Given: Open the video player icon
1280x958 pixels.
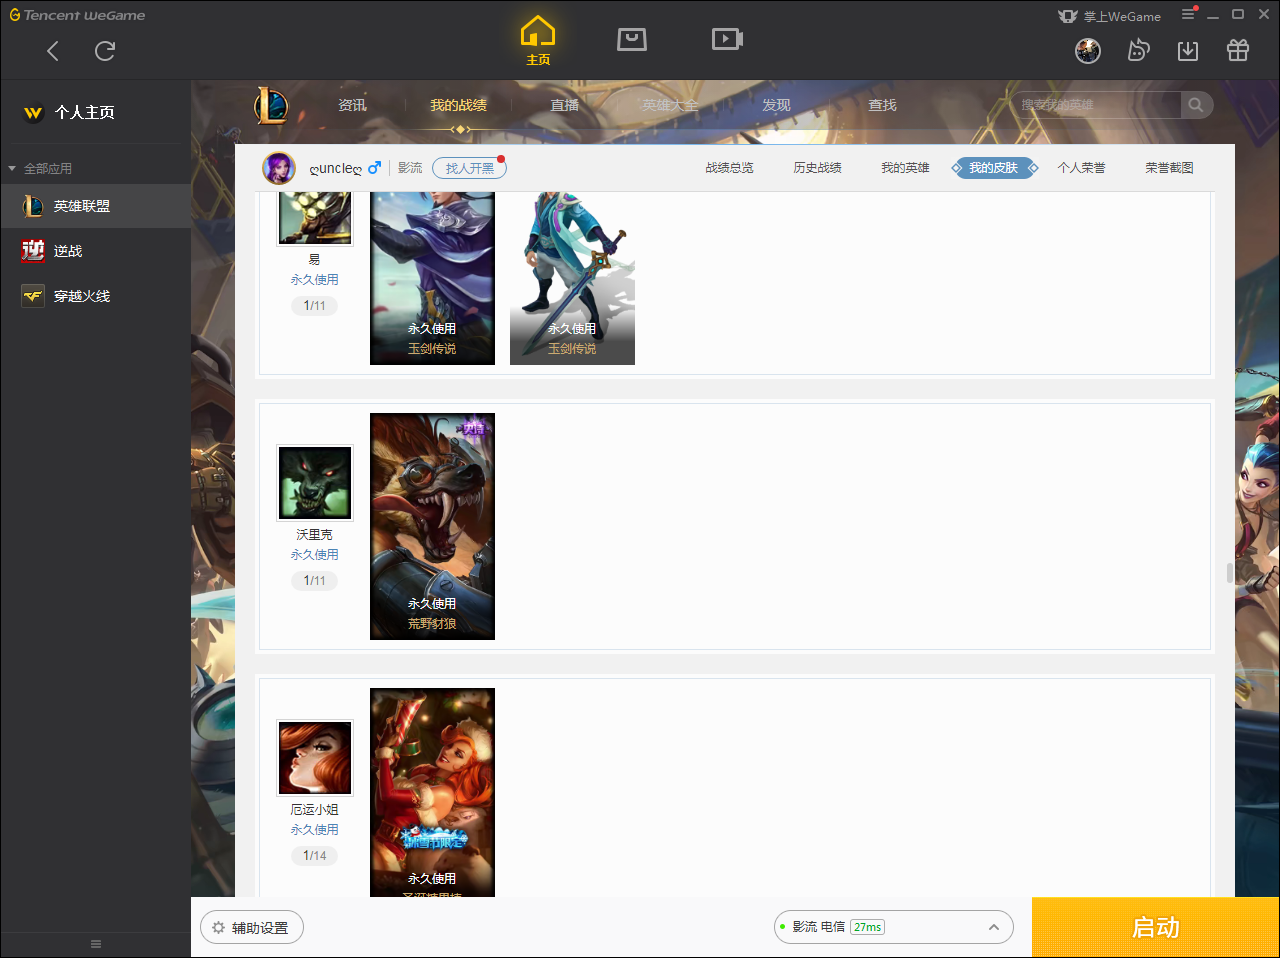Looking at the screenshot, I should coord(727,39).
